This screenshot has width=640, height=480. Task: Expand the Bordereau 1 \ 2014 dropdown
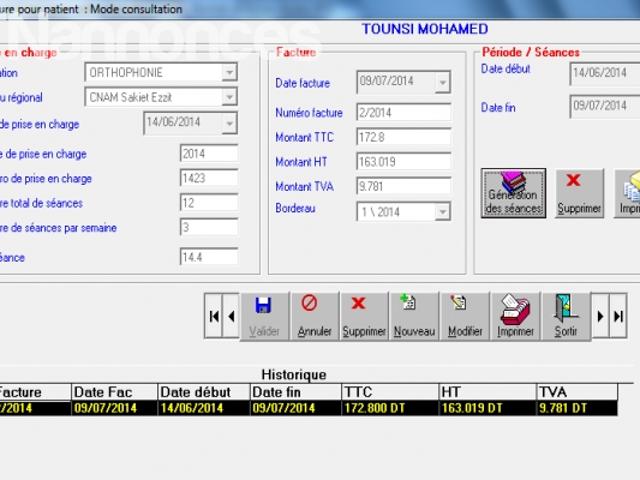442,211
